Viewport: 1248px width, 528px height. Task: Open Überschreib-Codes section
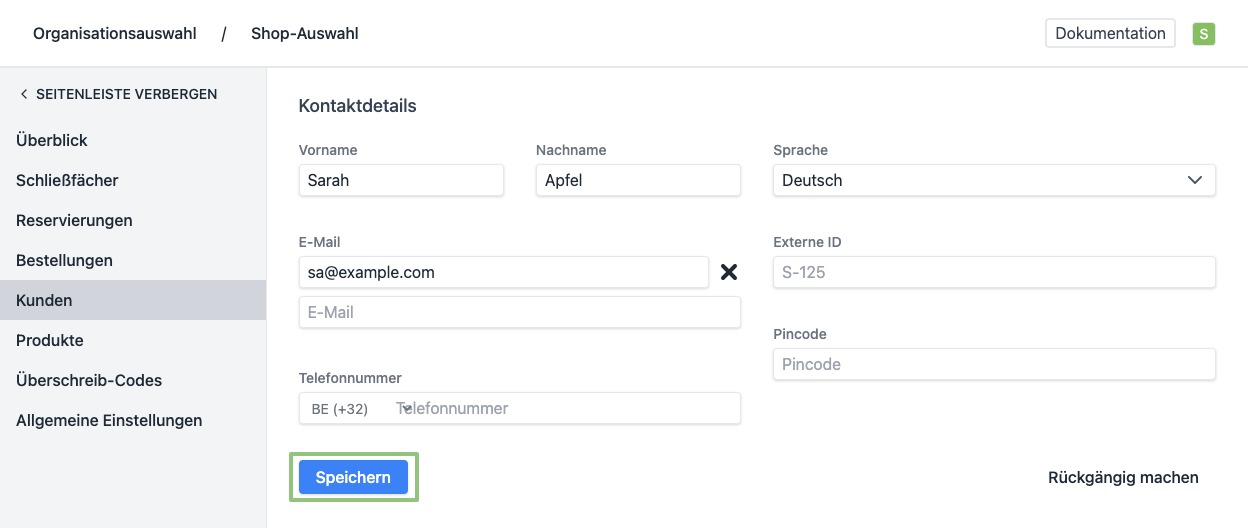pos(89,380)
